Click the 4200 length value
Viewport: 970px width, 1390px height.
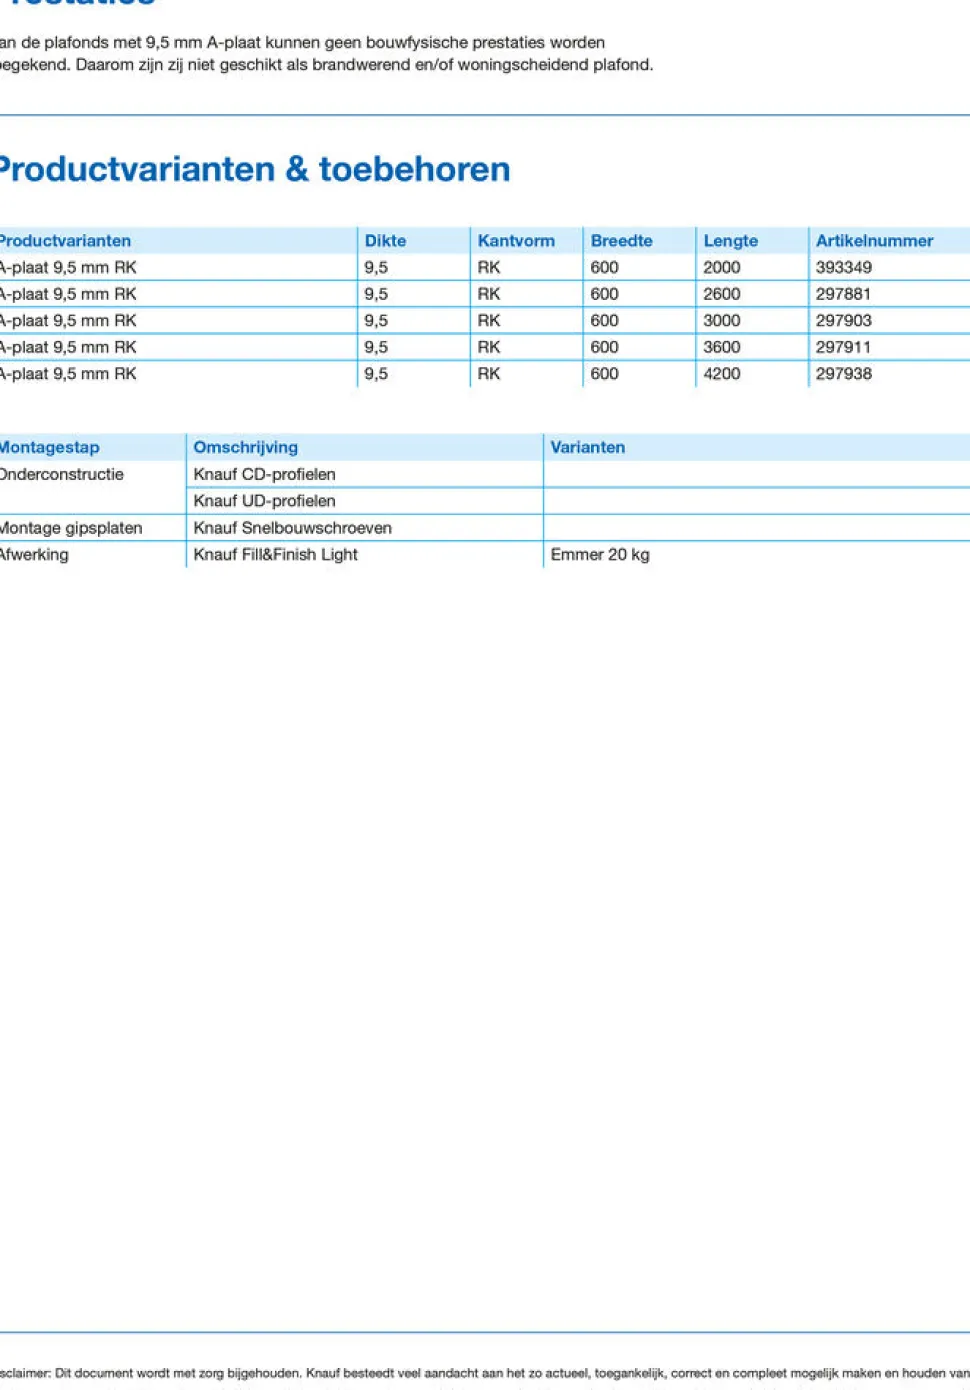[x=721, y=374]
